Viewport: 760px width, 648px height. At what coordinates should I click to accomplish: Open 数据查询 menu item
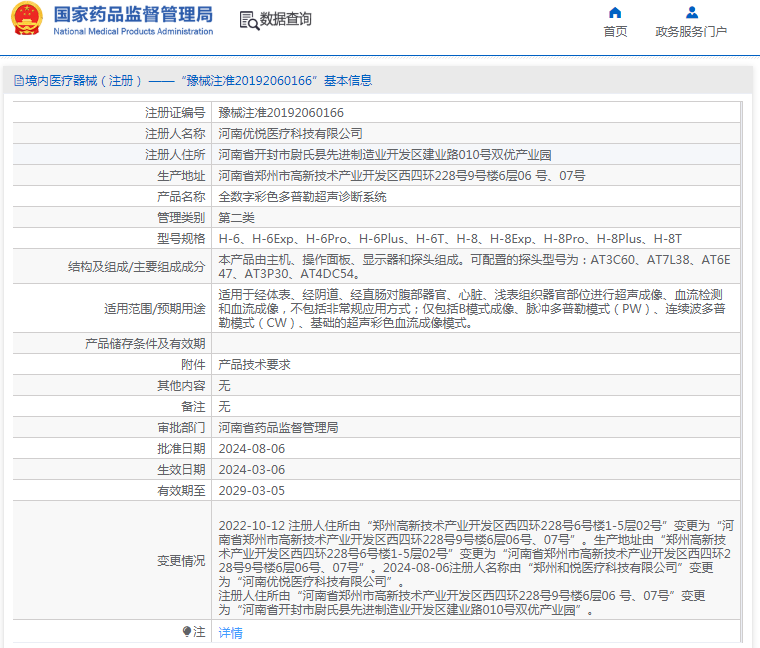point(285,19)
